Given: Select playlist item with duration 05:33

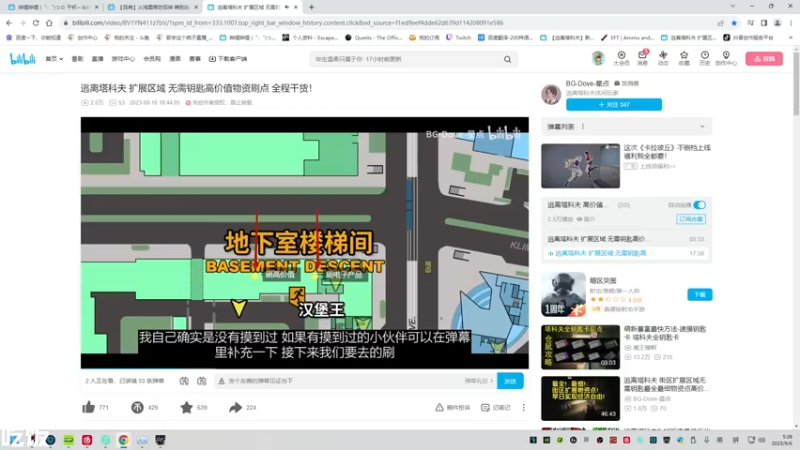Looking at the screenshot, I should point(626,239).
